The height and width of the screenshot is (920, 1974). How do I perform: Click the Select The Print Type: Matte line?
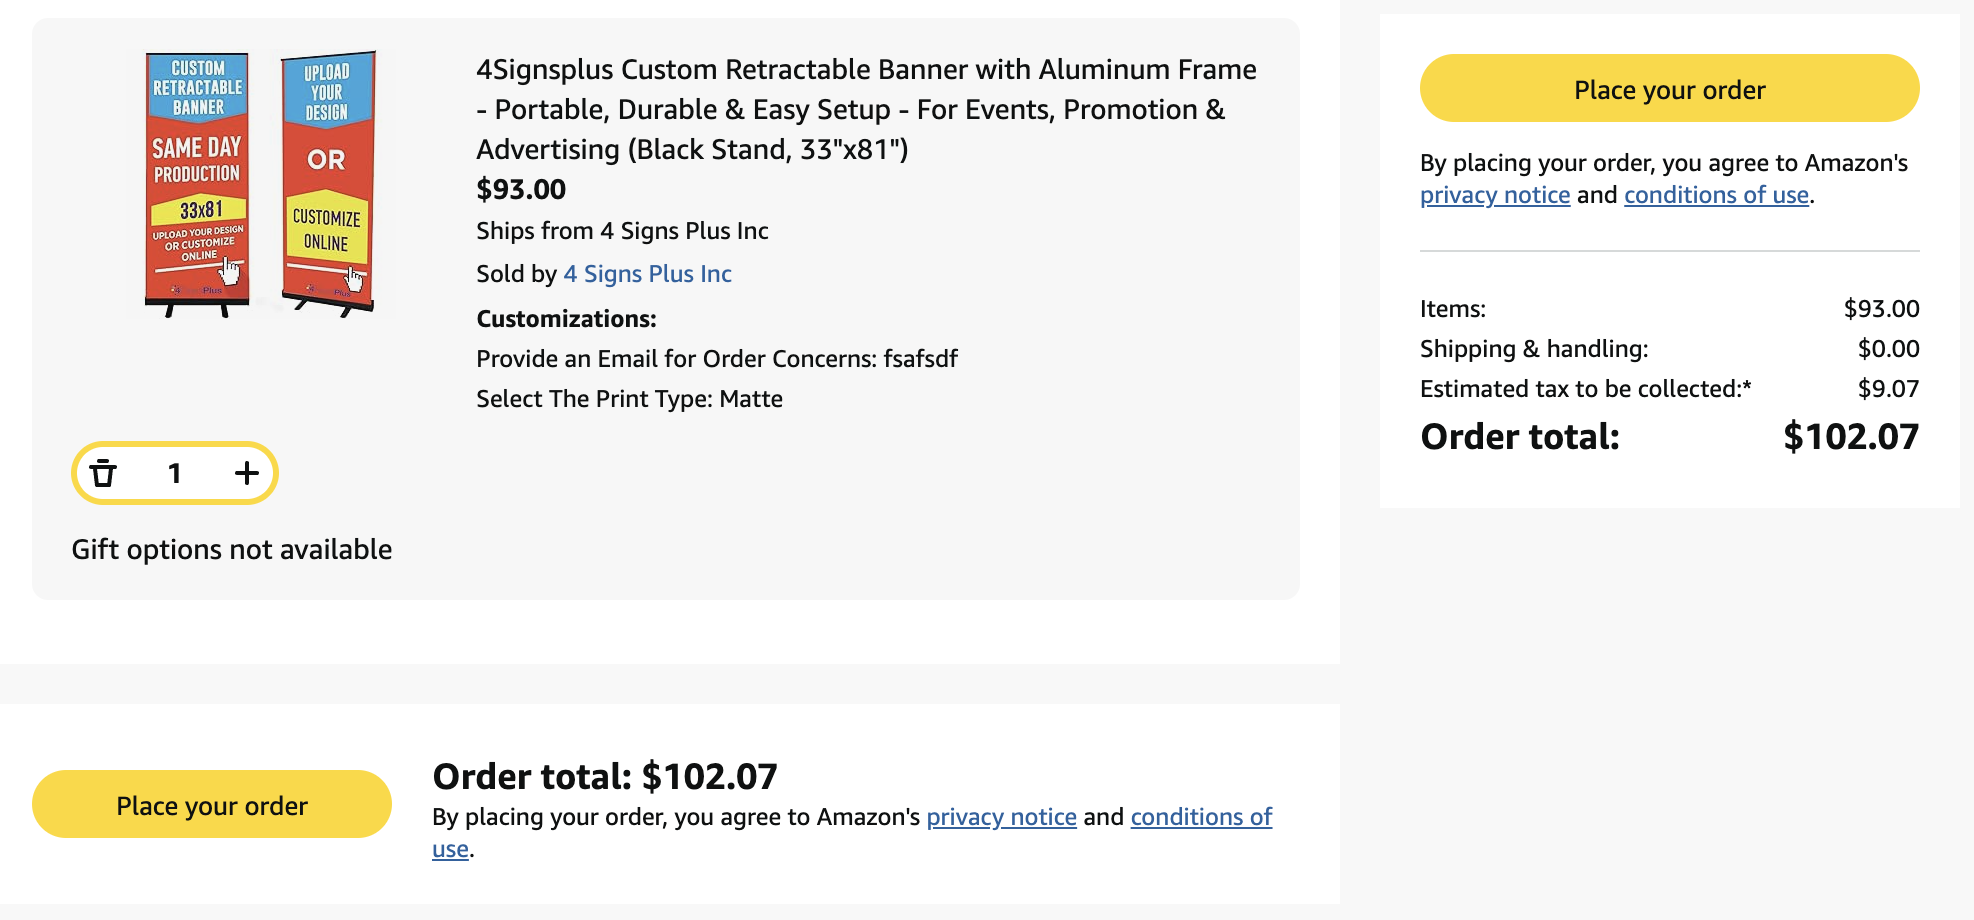[629, 399]
